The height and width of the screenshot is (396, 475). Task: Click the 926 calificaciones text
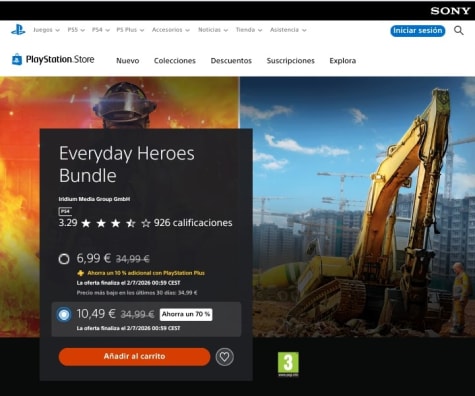(193, 223)
